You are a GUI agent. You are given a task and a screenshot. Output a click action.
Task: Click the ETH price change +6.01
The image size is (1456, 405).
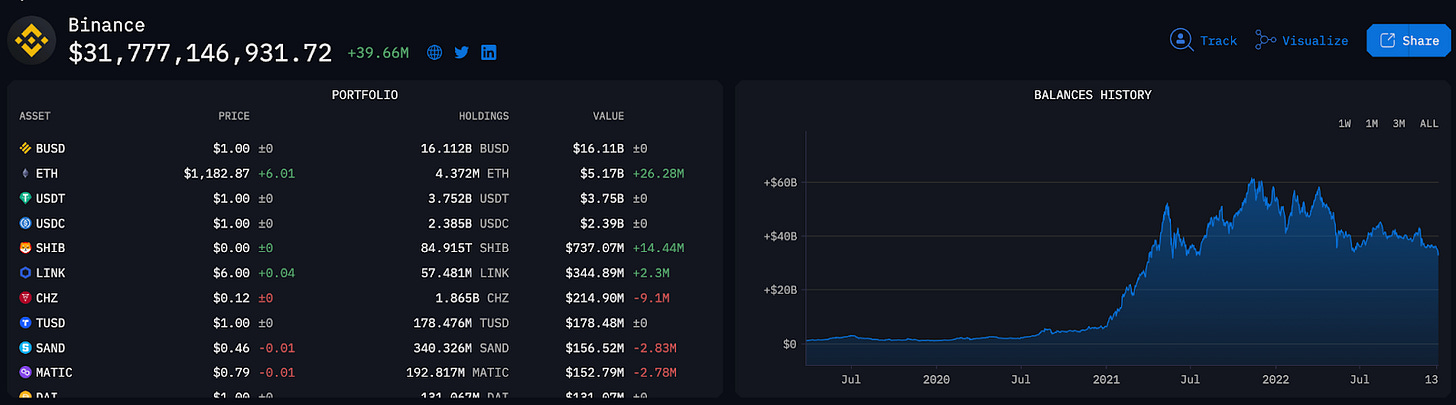[x=276, y=173]
